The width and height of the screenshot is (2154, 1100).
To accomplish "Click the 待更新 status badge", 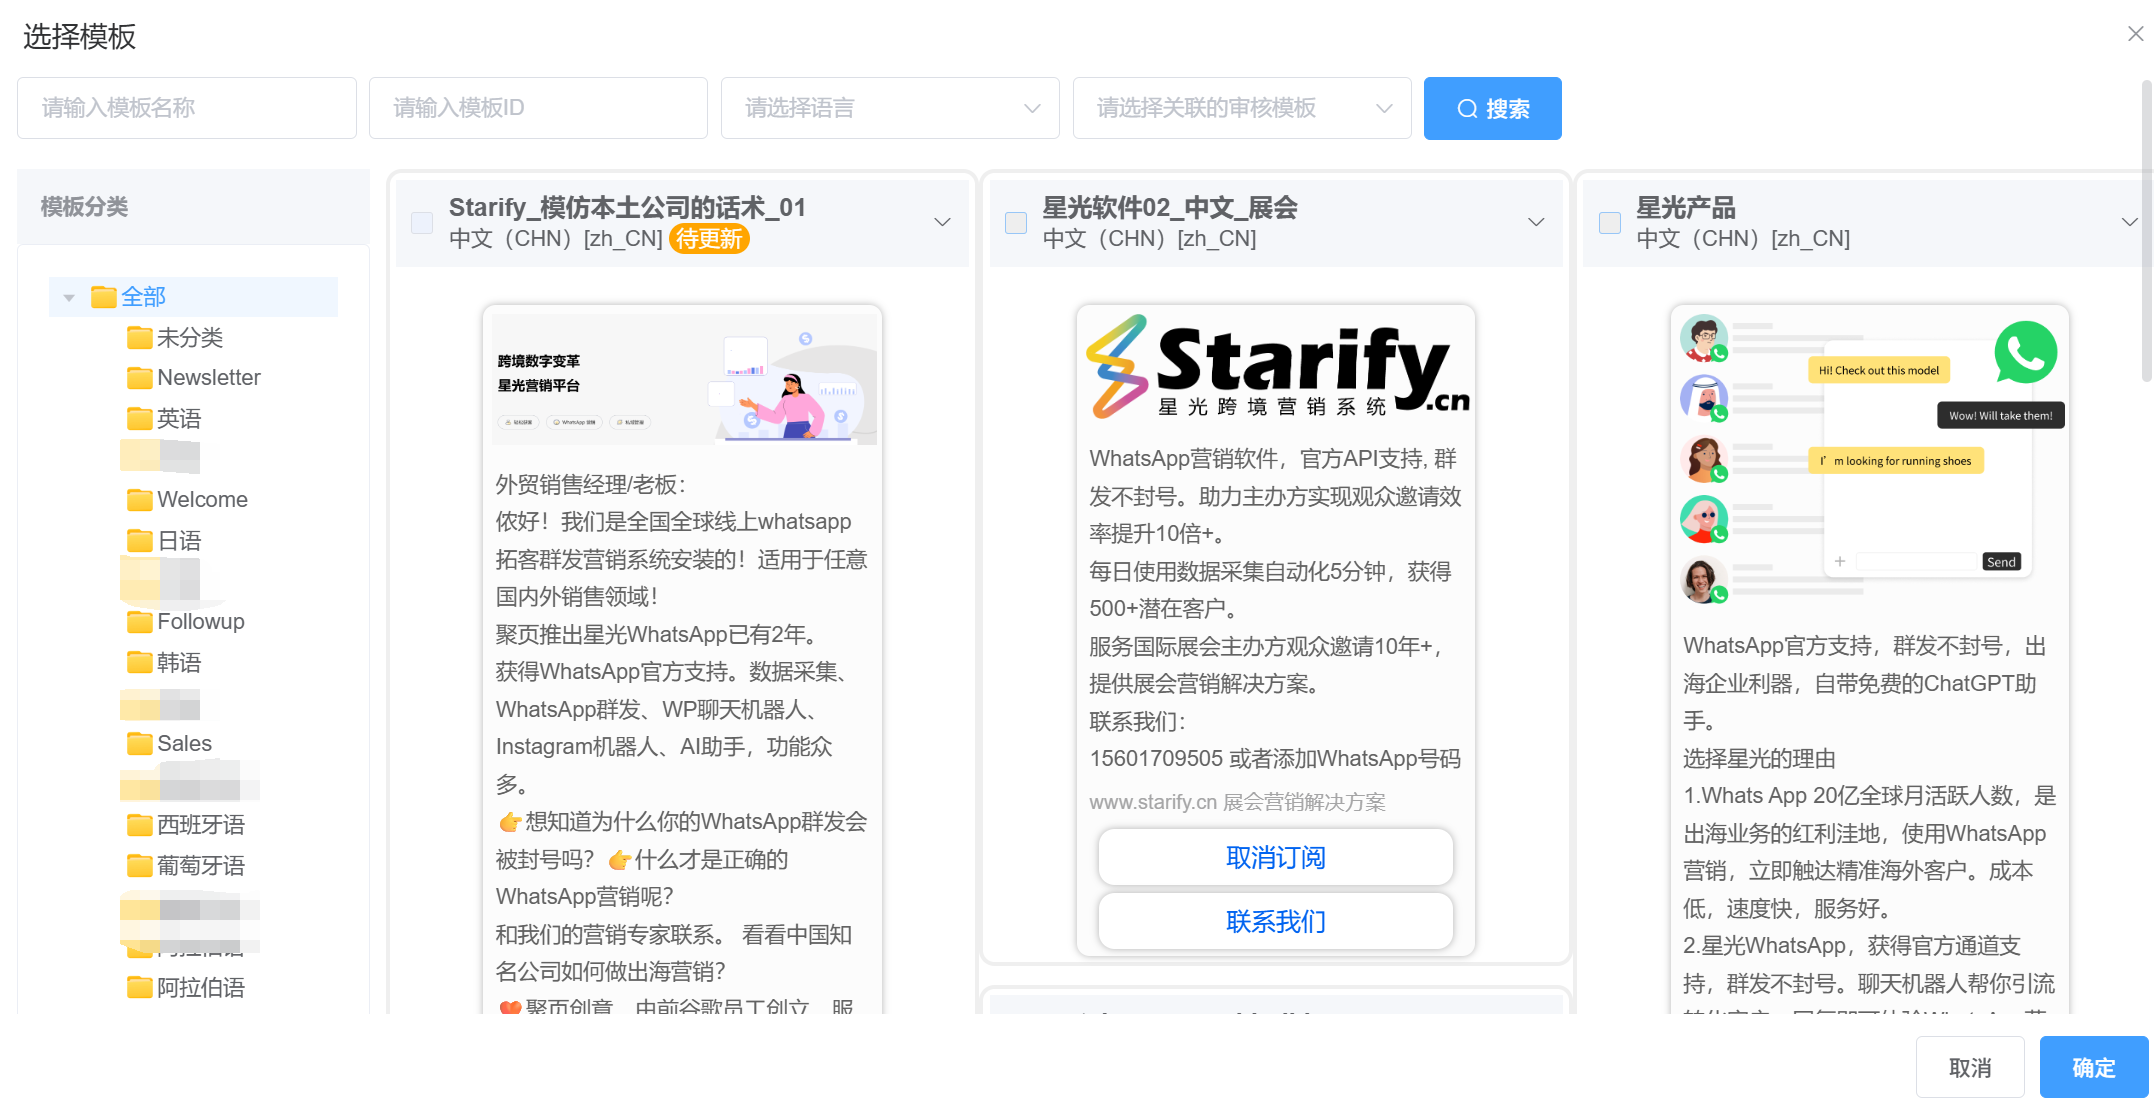I will (x=709, y=239).
